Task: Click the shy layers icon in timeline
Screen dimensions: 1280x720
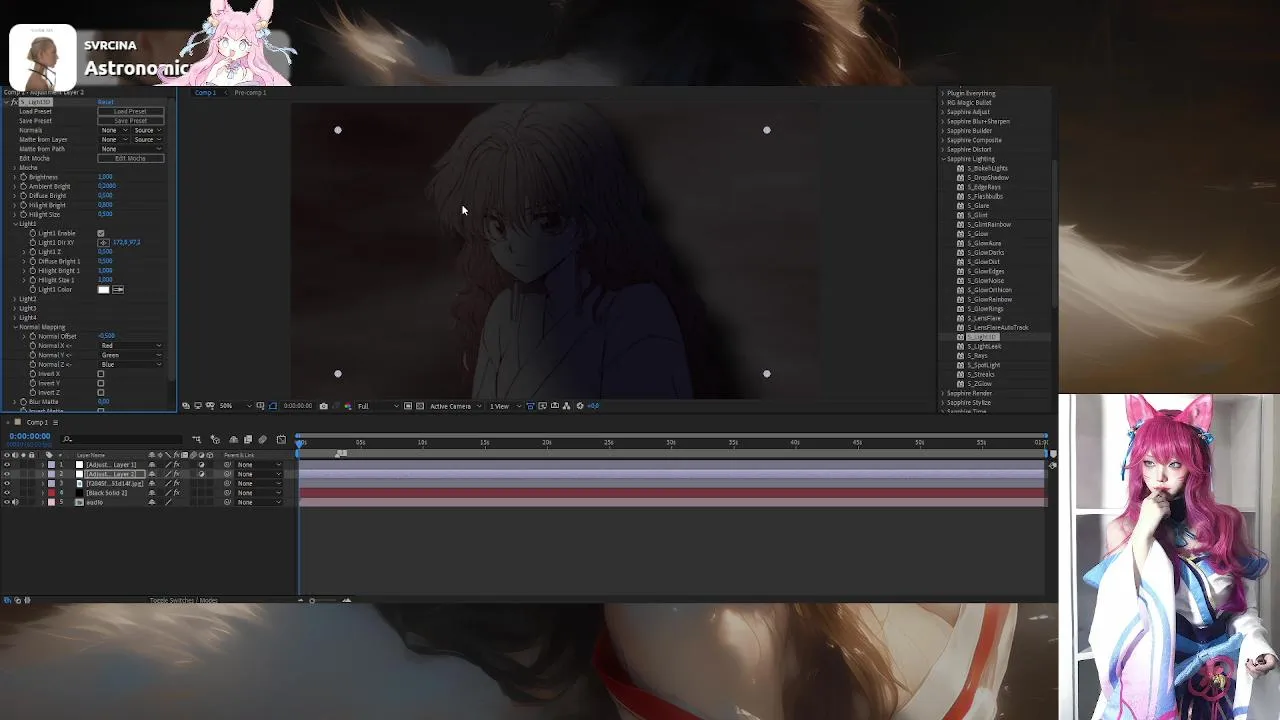Action: (233, 440)
